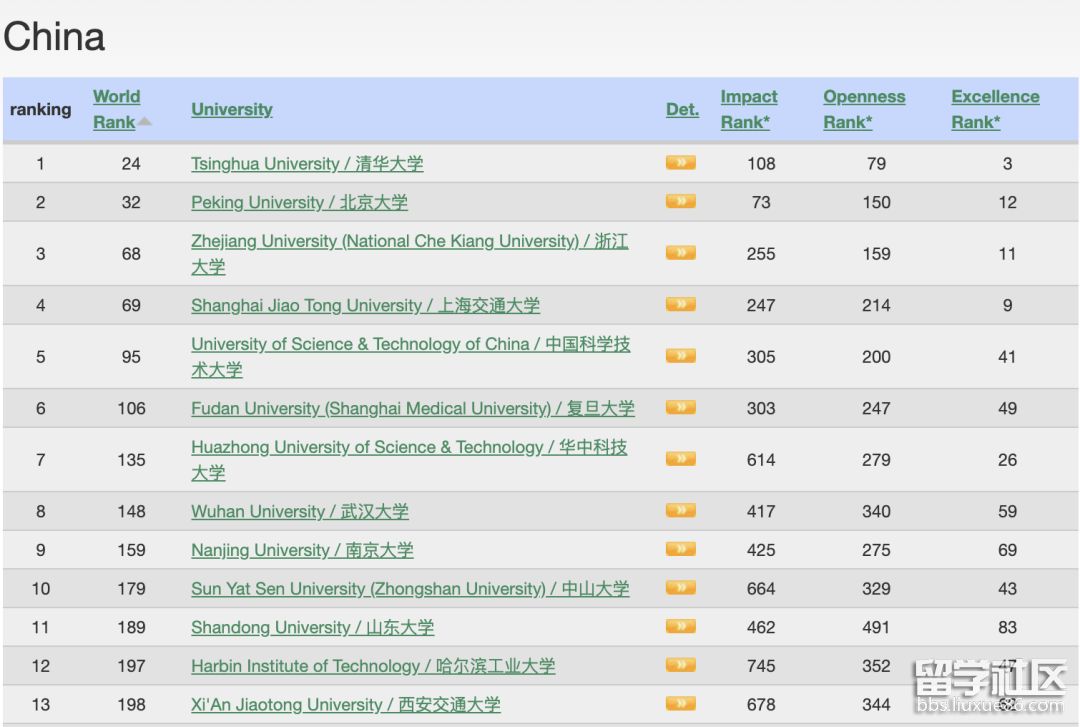Open details icon for Xi'An Jiaotong University
This screenshot has height=727, width=1080.
pos(681,704)
